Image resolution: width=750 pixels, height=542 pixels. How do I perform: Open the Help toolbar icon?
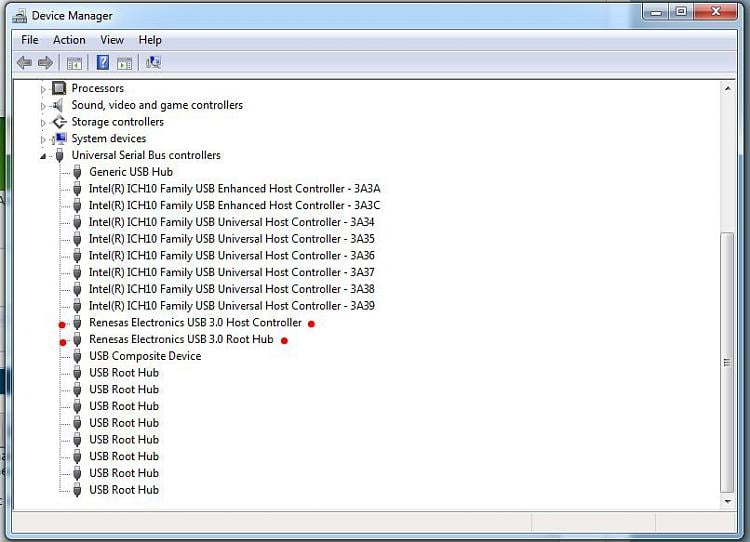(x=103, y=63)
